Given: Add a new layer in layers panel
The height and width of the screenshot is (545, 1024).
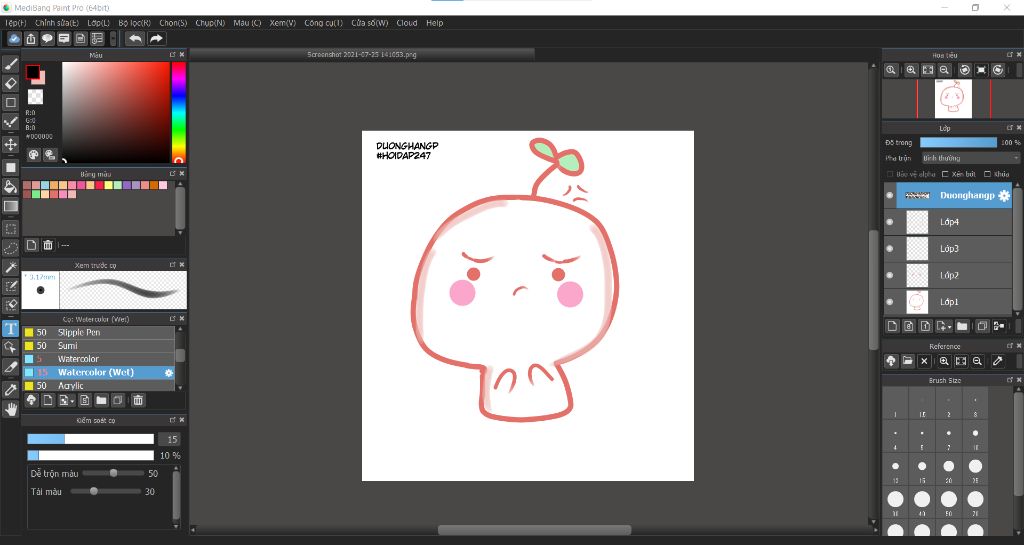Looking at the screenshot, I should point(892,326).
